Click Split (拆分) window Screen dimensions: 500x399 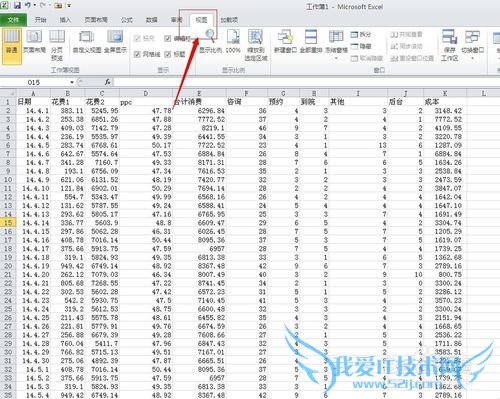click(361, 34)
